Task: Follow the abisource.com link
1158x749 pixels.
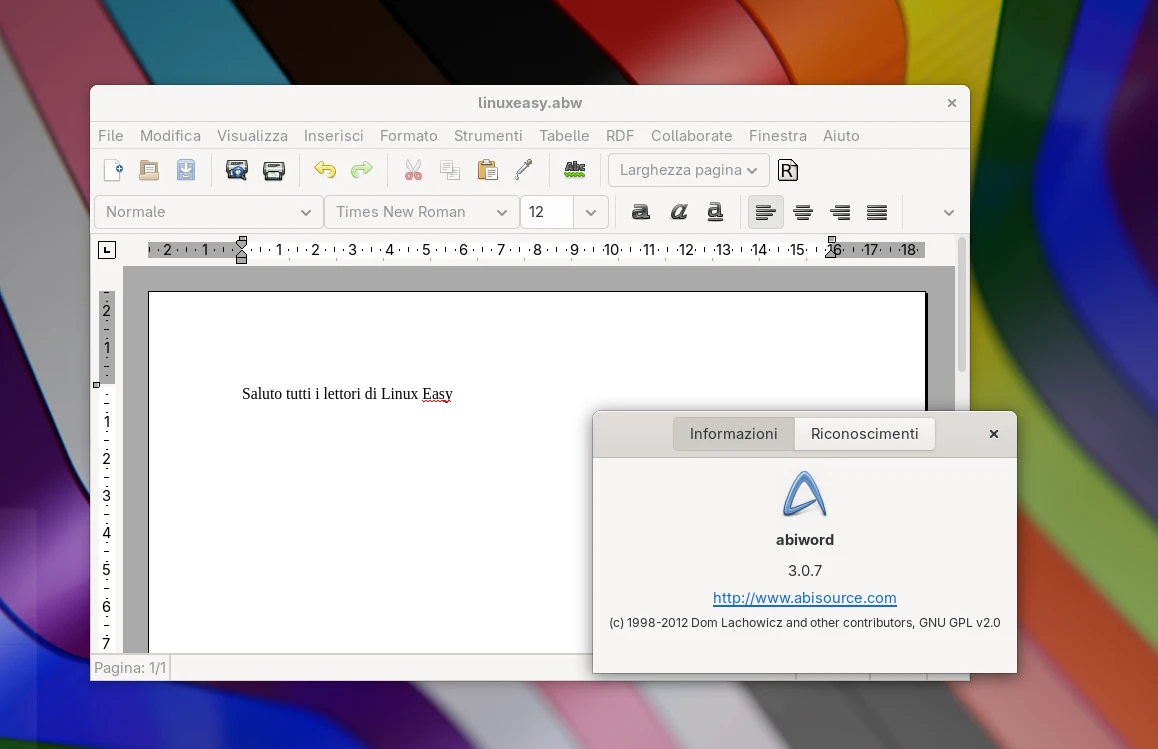Action: (x=804, y=598)
